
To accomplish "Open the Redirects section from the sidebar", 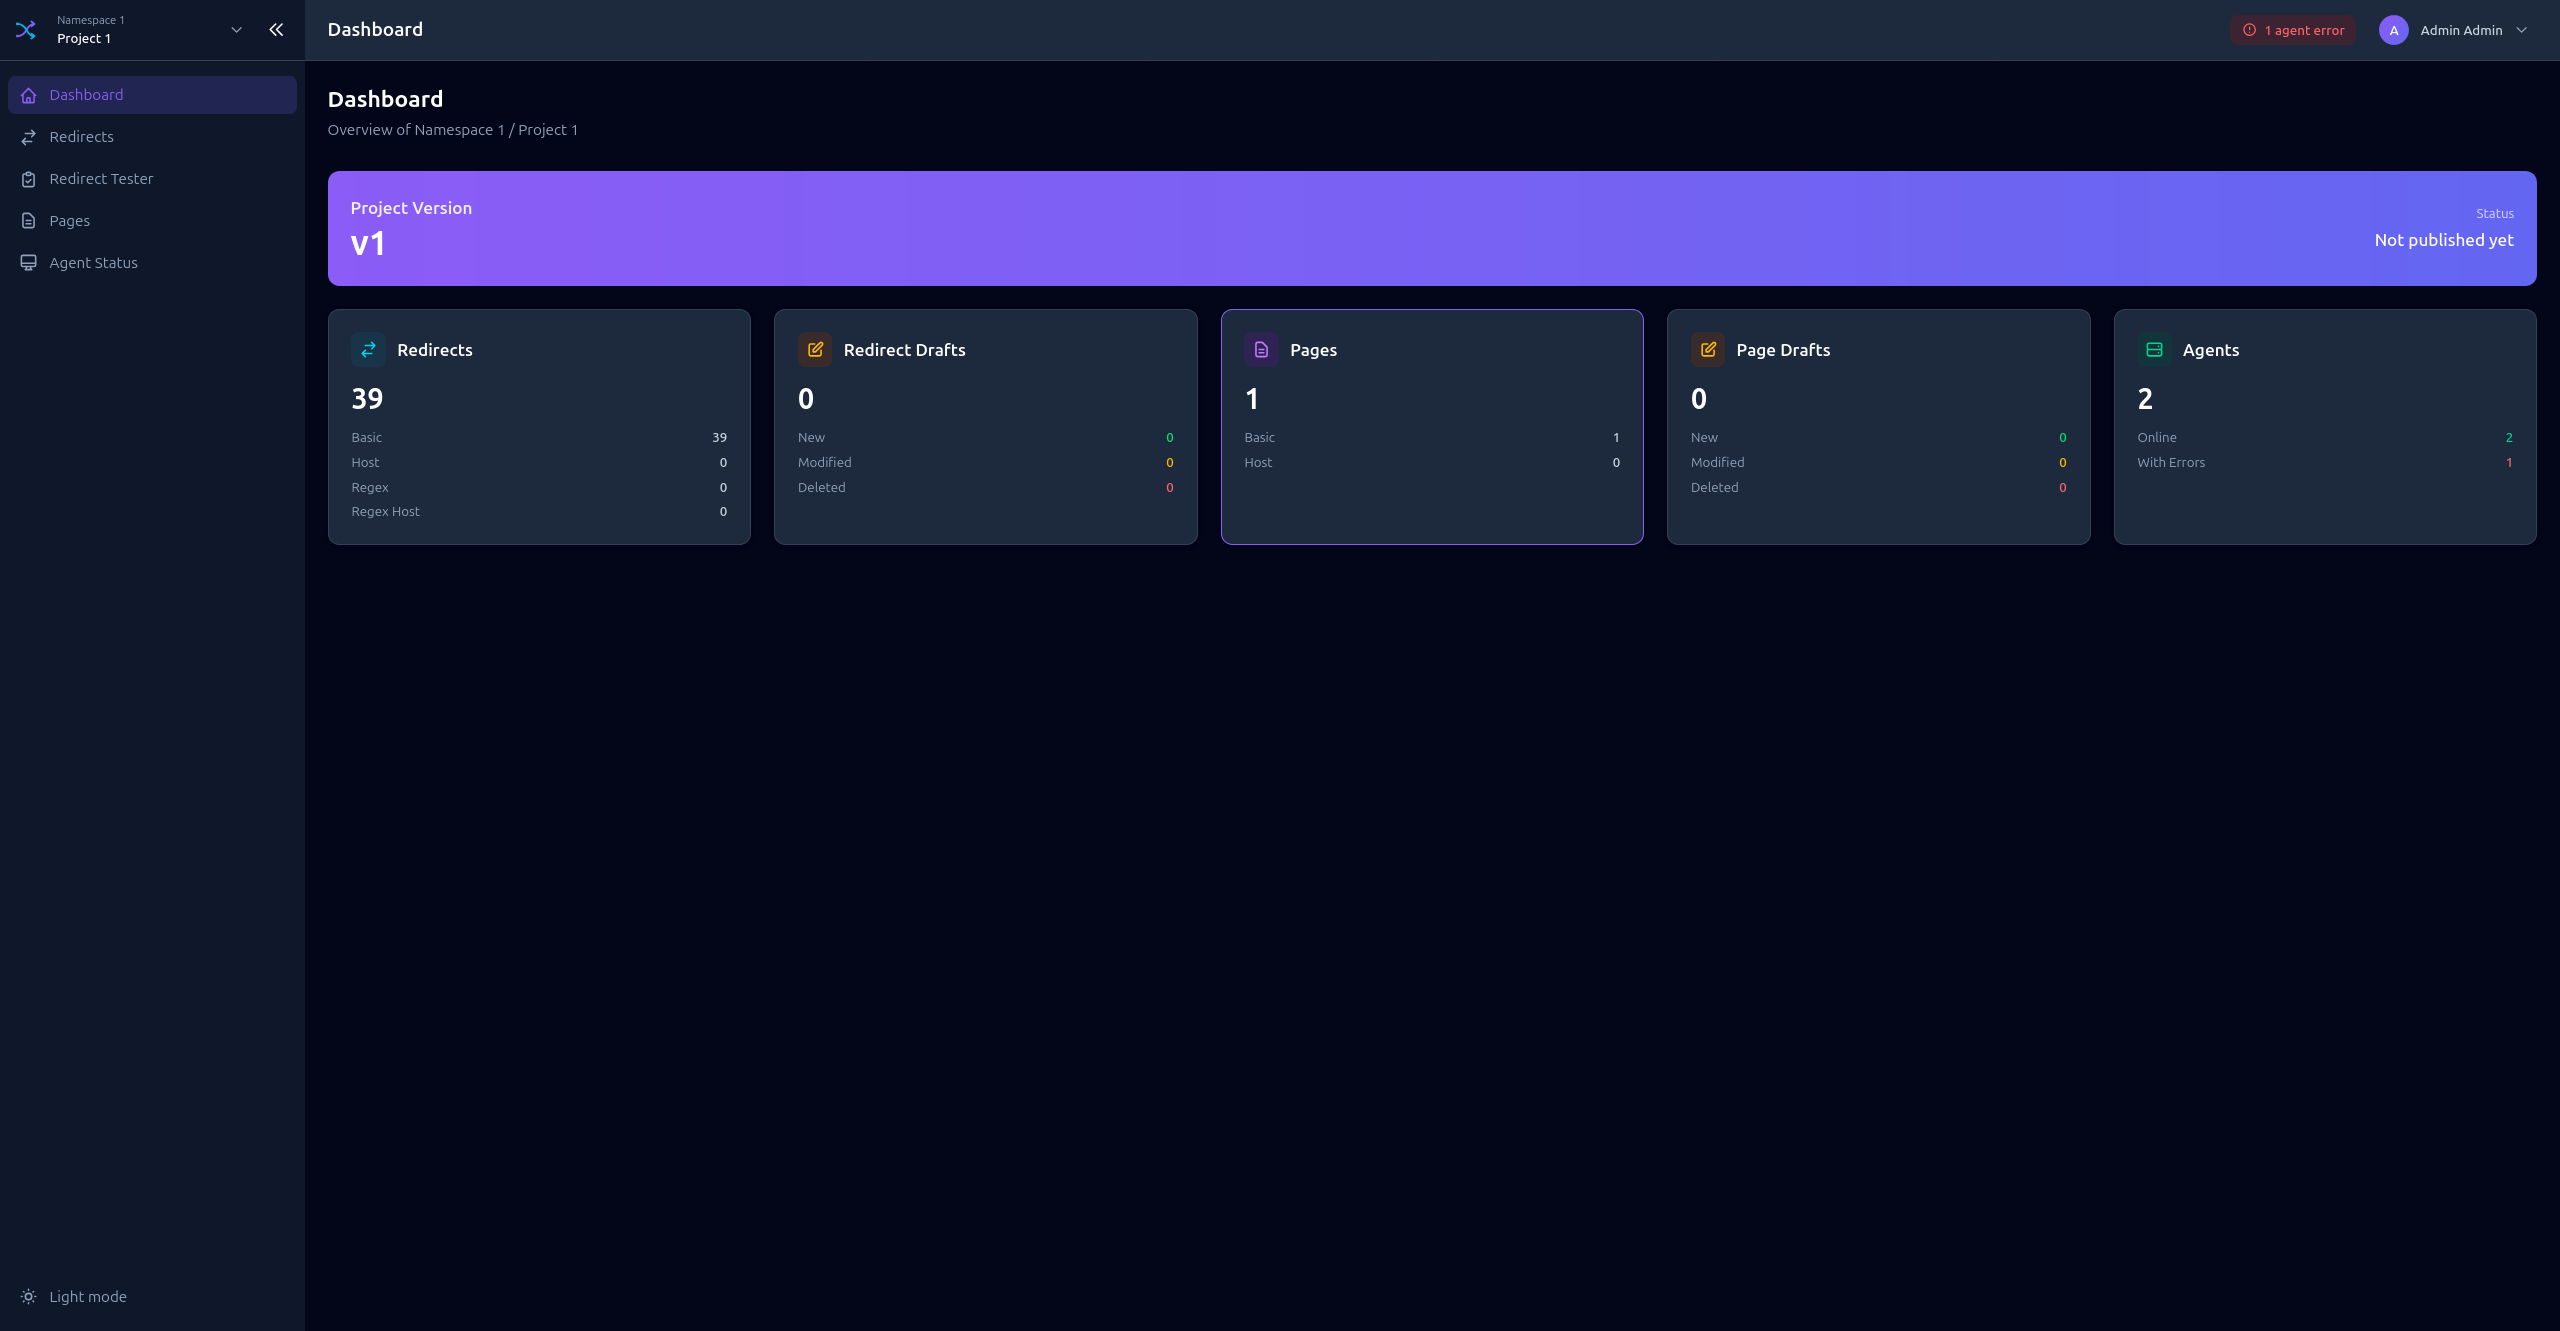I will (x=82, y=136).
